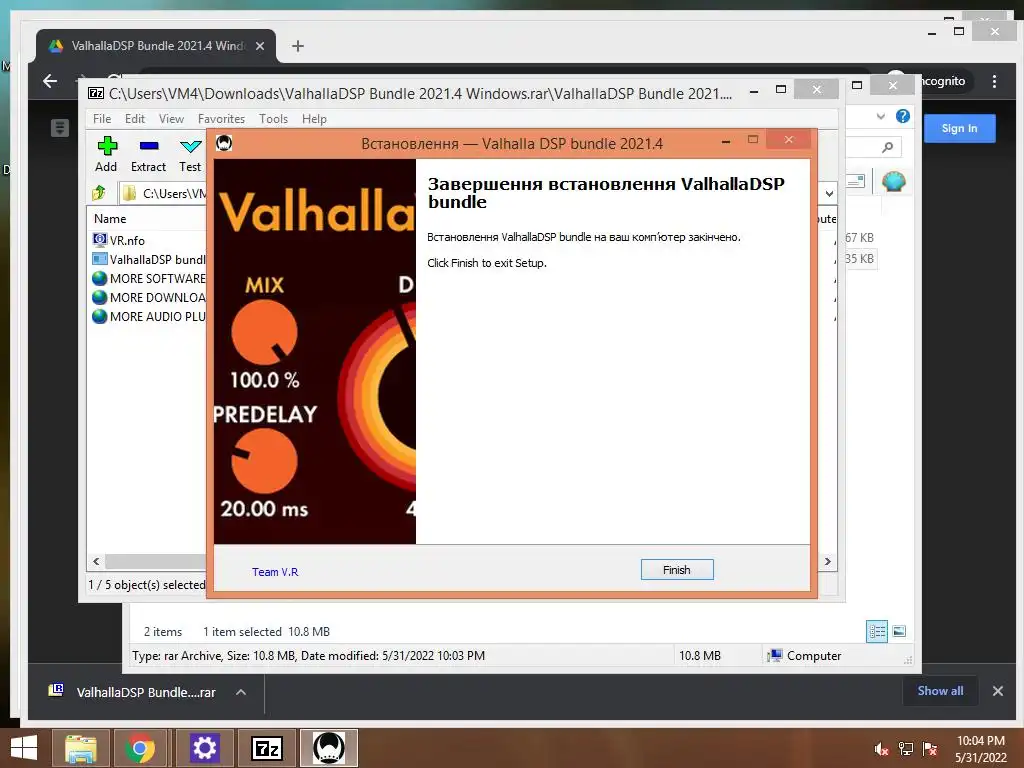Click the Explorer help question mark icon
The image size is (1024, 768).
click(903, 116)
